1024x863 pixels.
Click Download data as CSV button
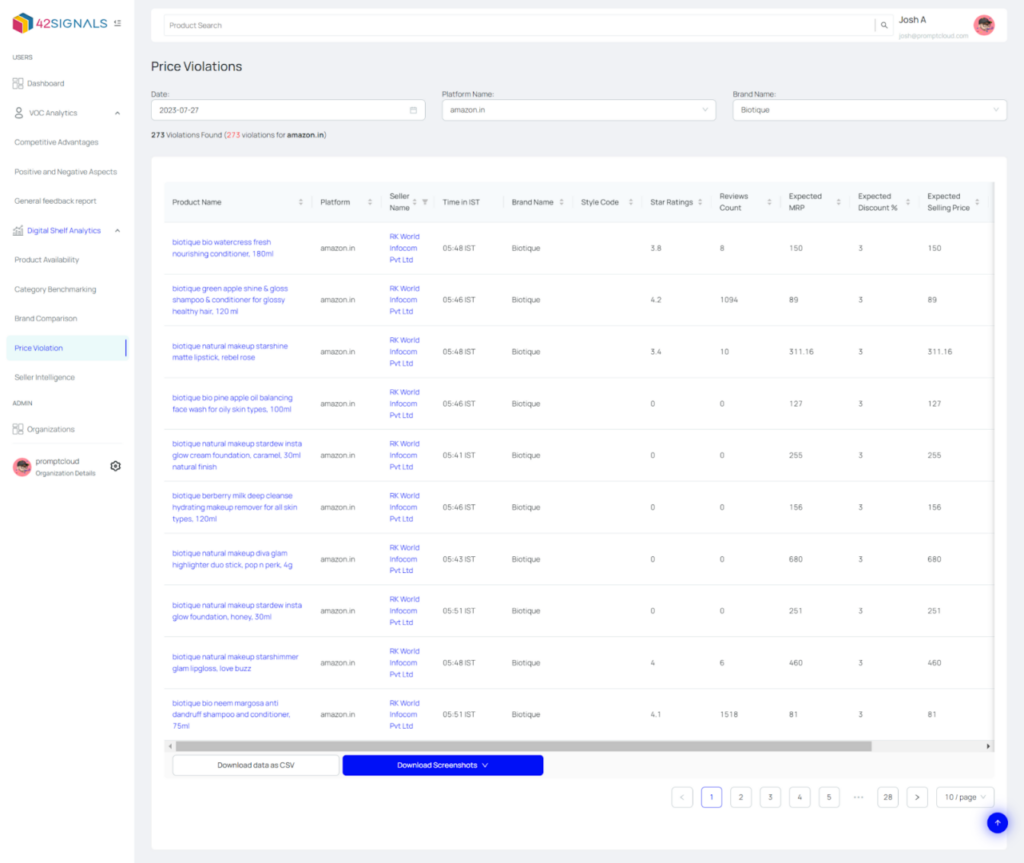click(x=256, y=765)
